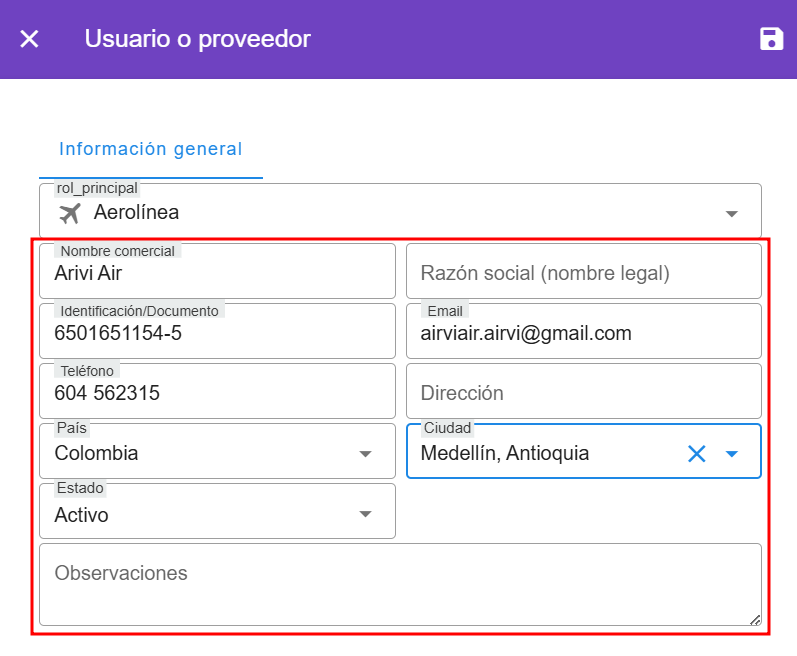The height and width of the screenshot is (656, 797).
Task: Click the Medellín, Antioquia city value
Action: (x=505, y=454)
